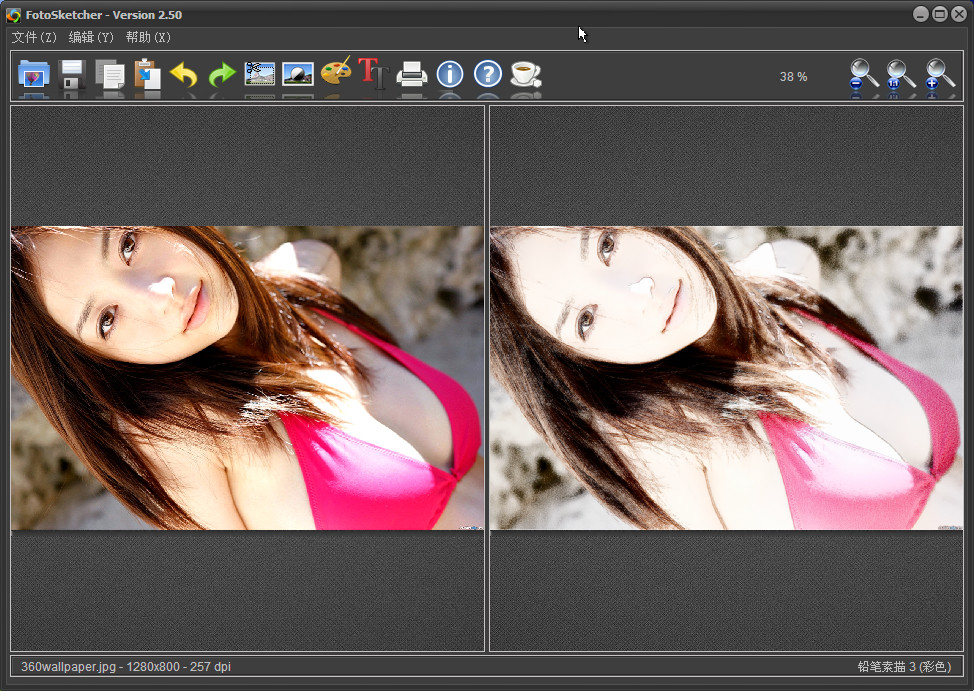Open the 编辑(Y) menu

92,37
